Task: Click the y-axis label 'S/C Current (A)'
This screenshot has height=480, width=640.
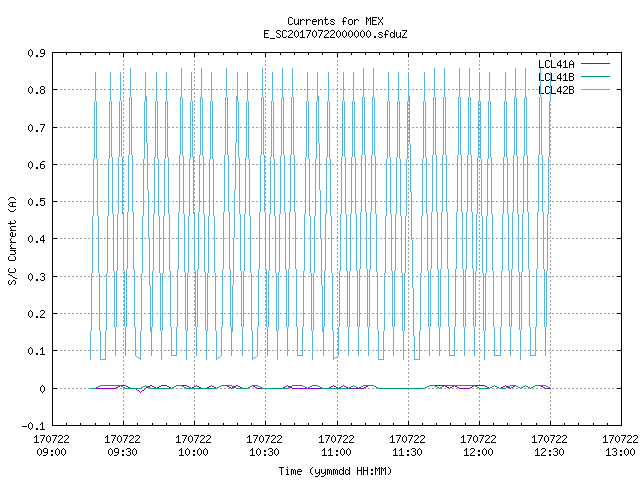Action: pos(13,240)
